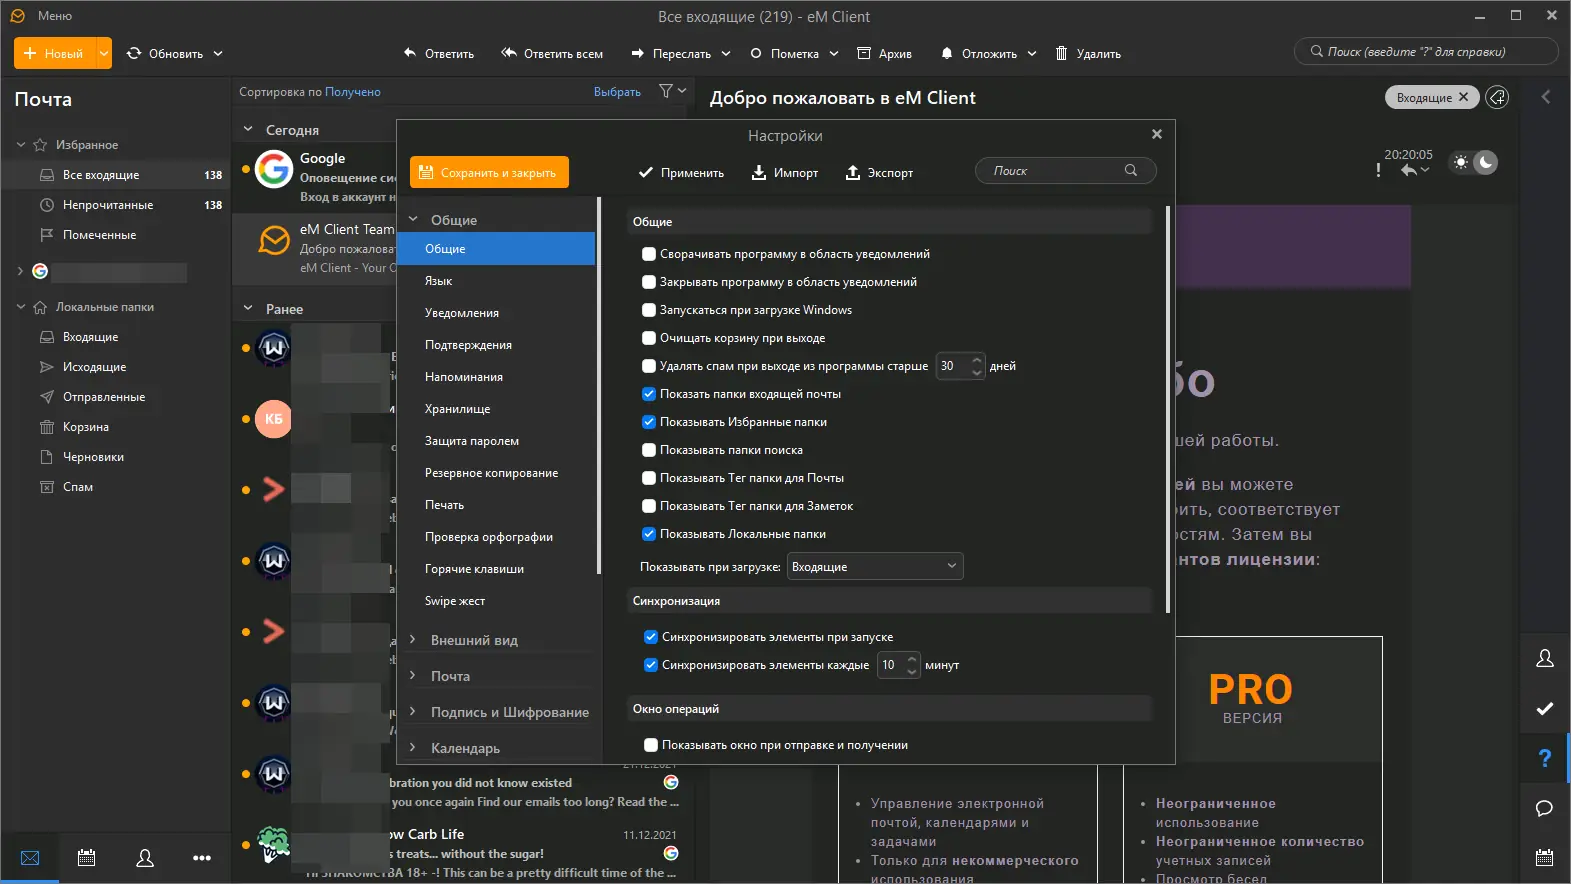
Task: Expand the 'Внешний вид' settings category
Action: [x=412, y=640]
